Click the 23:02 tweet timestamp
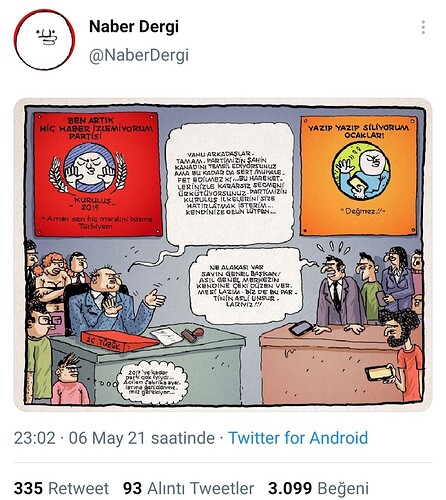Screen dimensions: 446x500 35,438
